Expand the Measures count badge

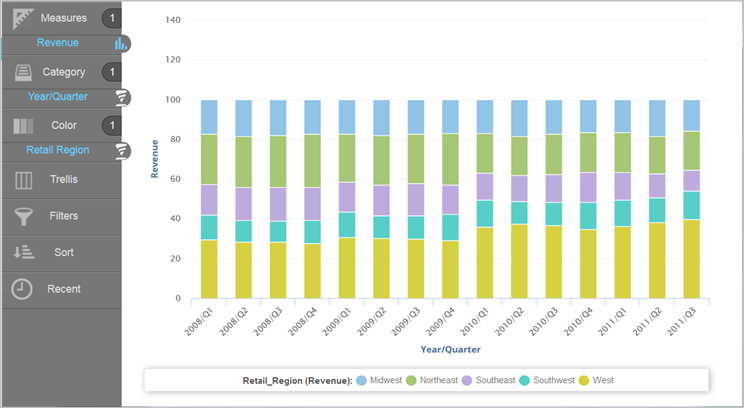pos(112,18)
